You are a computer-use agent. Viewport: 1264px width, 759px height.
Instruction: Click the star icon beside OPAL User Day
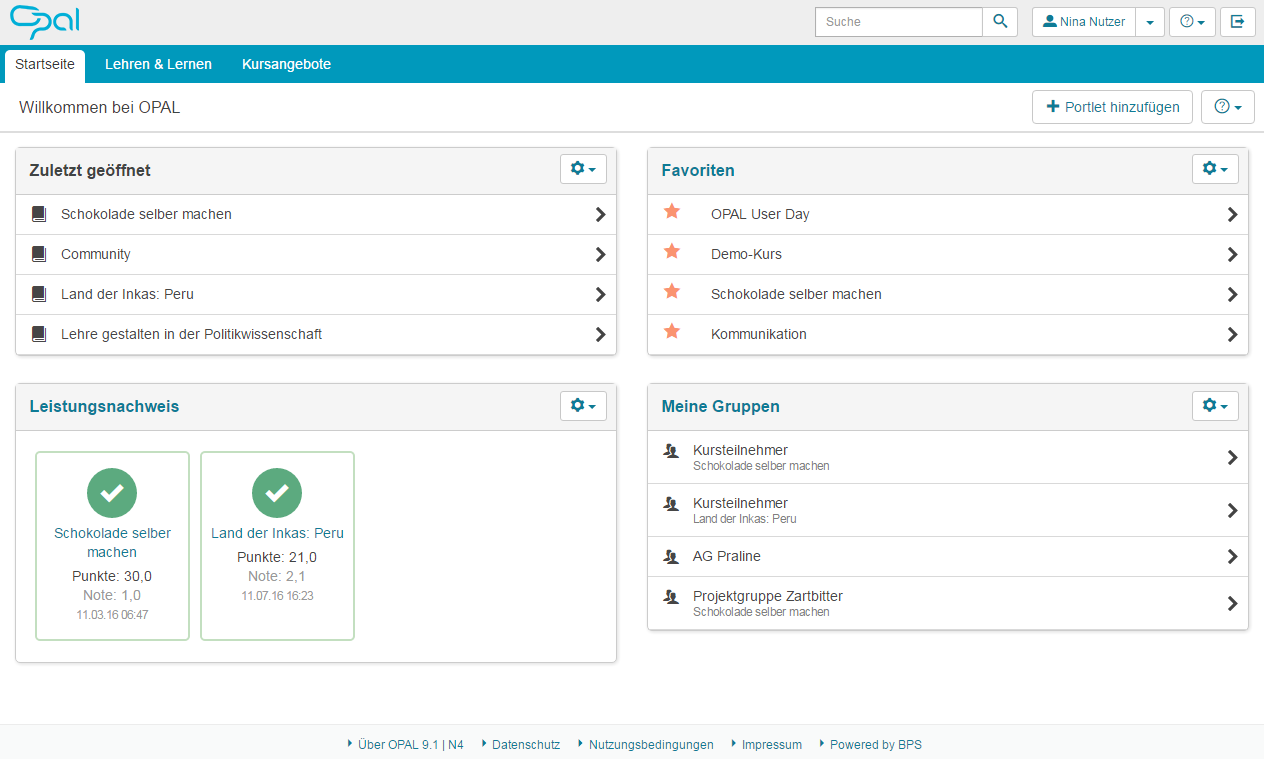click(672, 212)
